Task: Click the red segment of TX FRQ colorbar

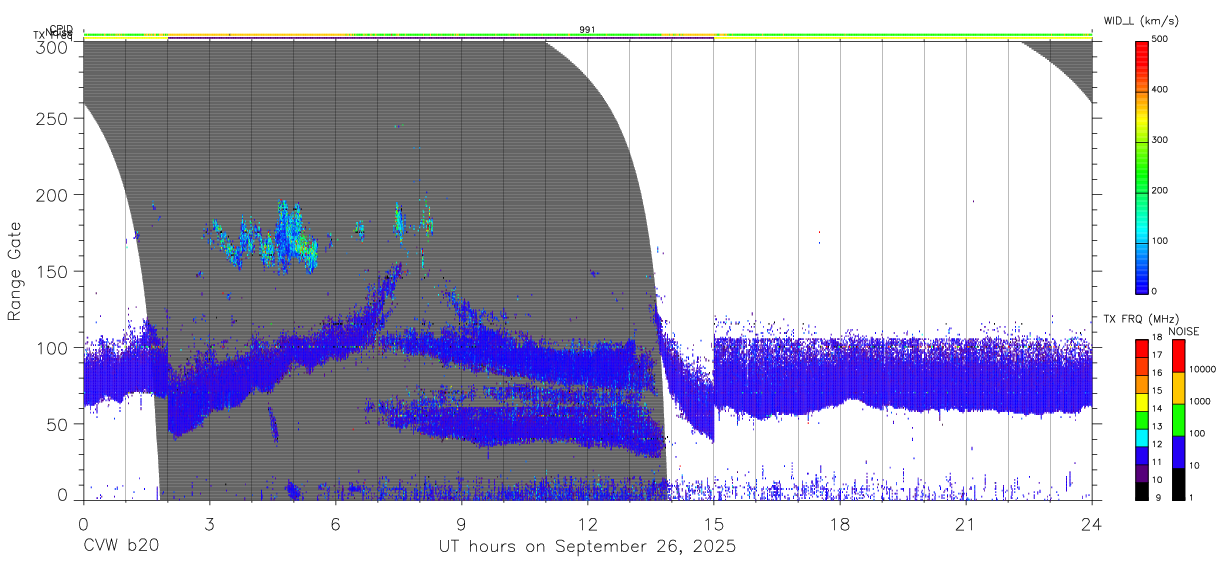Action: [1141, 347]
